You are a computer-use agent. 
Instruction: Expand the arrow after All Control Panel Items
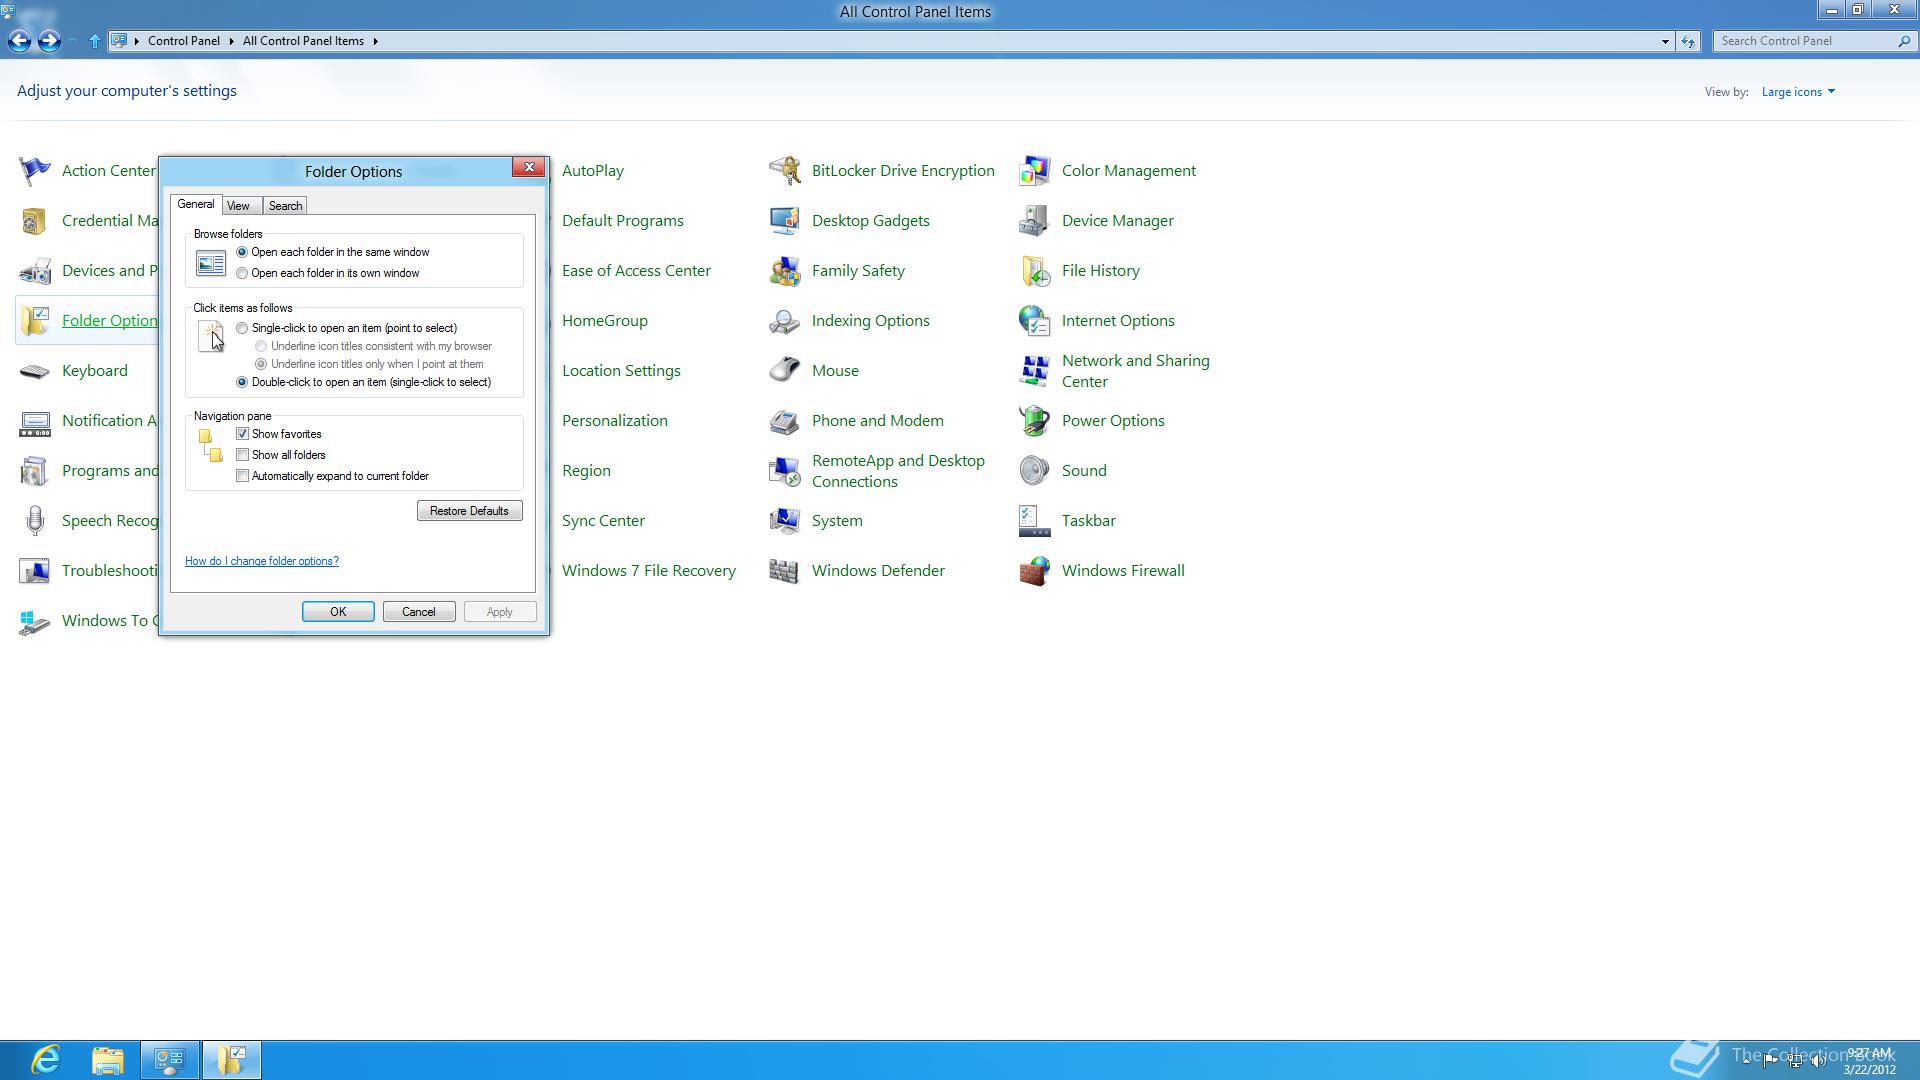[376, 41]
